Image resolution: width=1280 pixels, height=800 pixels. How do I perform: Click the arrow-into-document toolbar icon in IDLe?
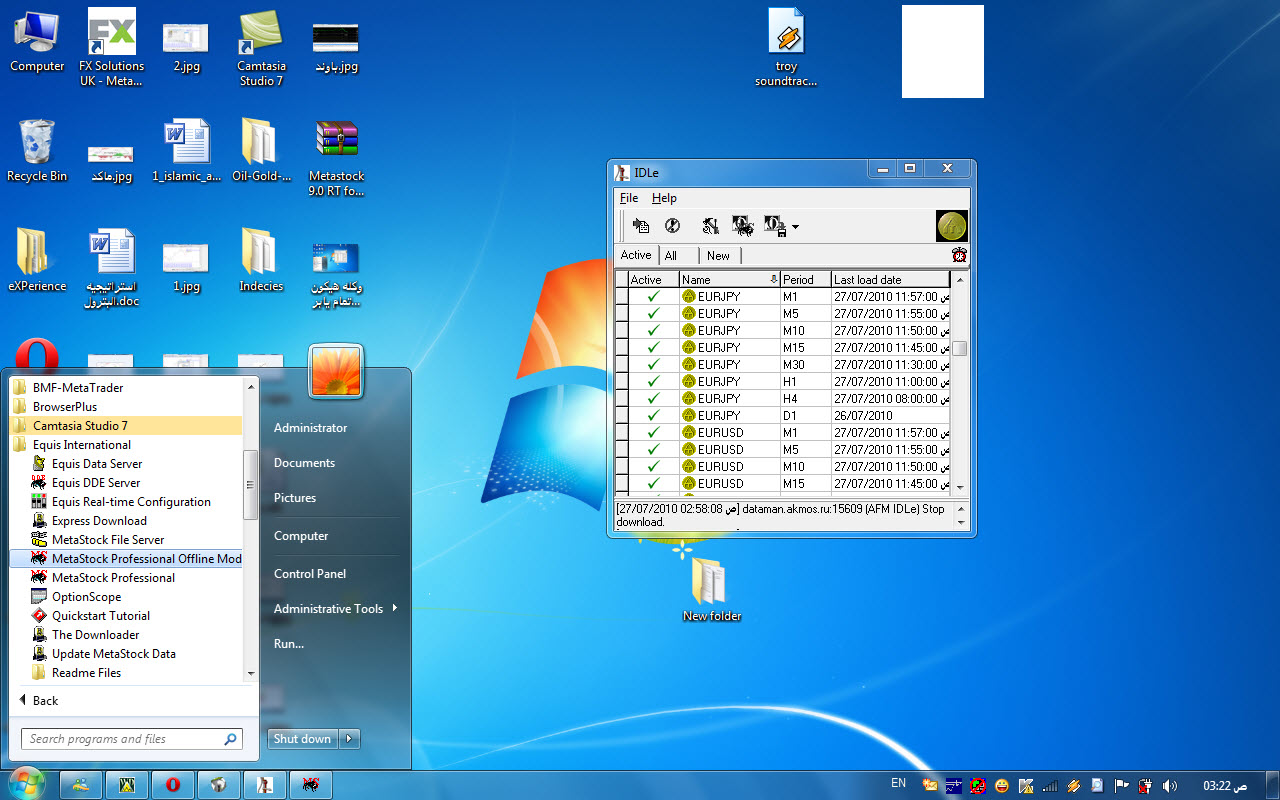pos(641,227)
